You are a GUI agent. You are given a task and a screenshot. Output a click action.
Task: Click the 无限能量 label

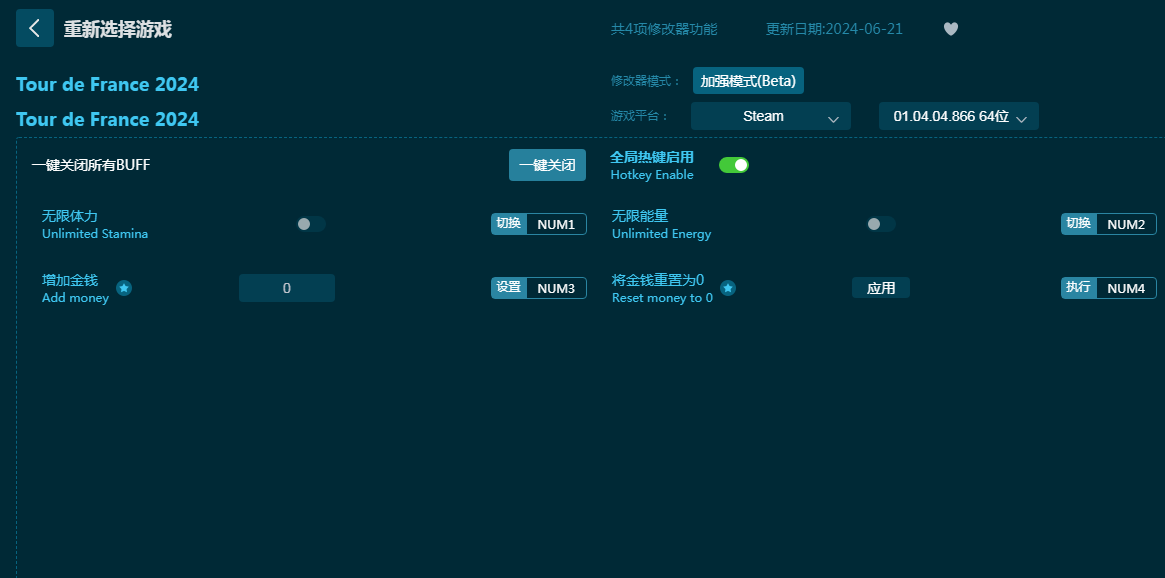pyautogui.click(x=640, y=216)
